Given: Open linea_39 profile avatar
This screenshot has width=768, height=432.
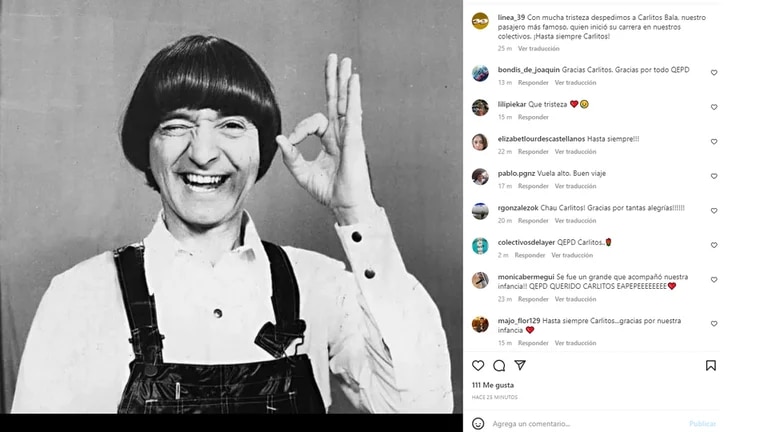Looking at the screenshot, I should (480, 21).
